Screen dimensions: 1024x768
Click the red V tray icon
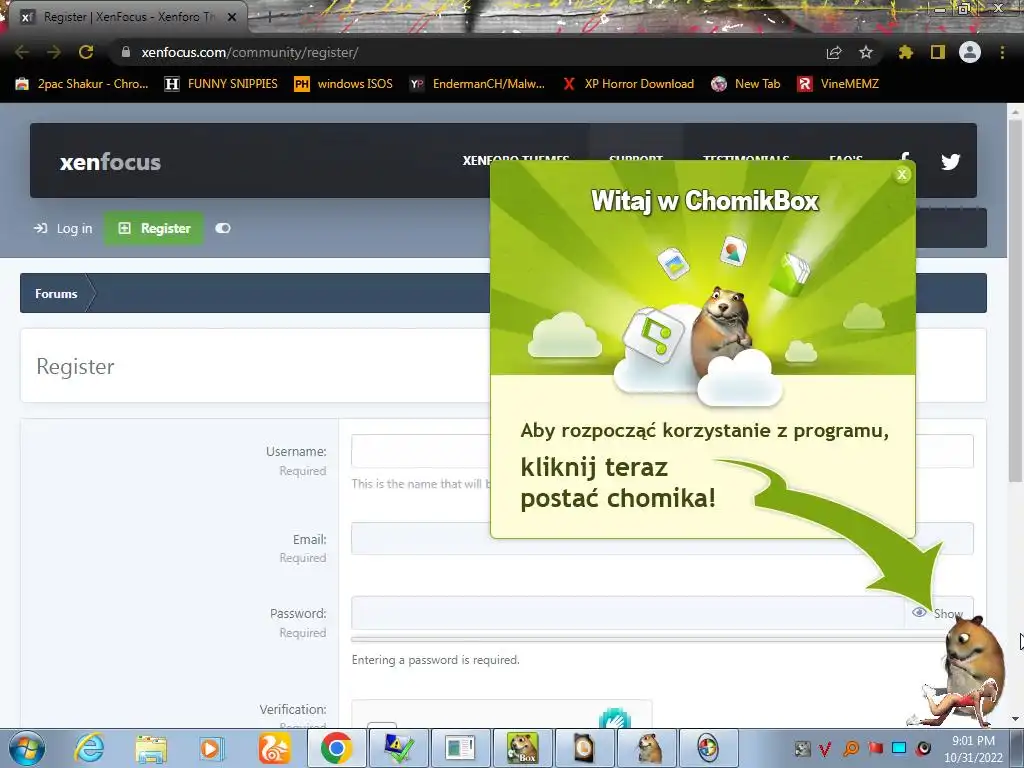point(825,748)
